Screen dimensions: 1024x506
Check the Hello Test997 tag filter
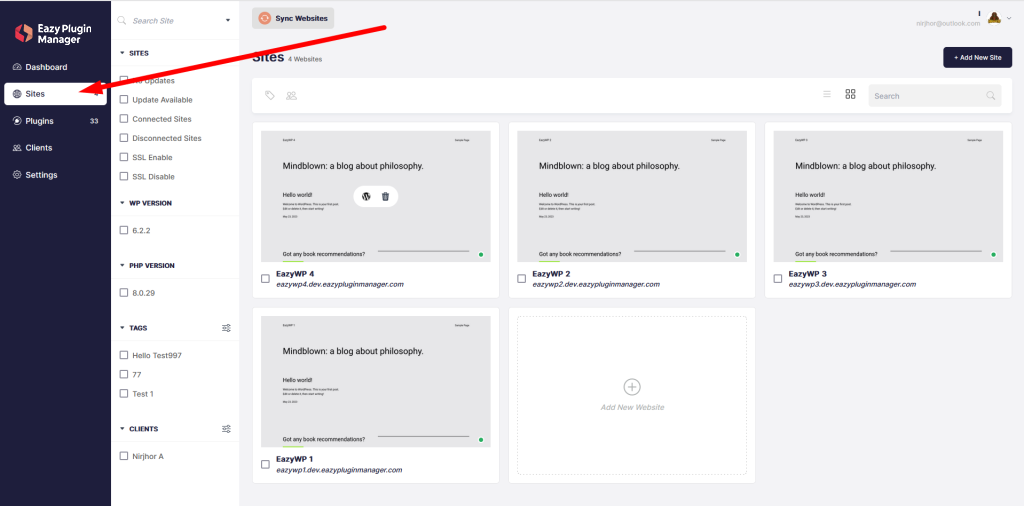pos(124,355)
